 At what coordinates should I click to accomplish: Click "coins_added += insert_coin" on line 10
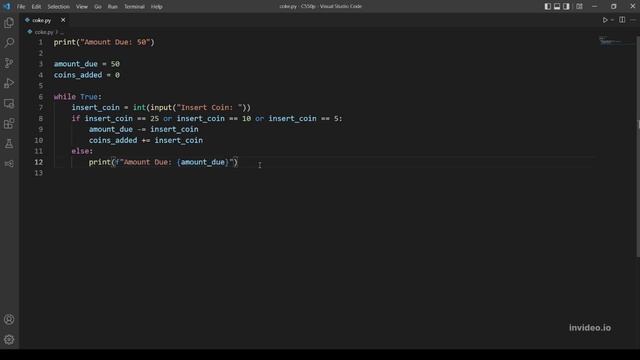pyautogui.click(x=146, y=140)
